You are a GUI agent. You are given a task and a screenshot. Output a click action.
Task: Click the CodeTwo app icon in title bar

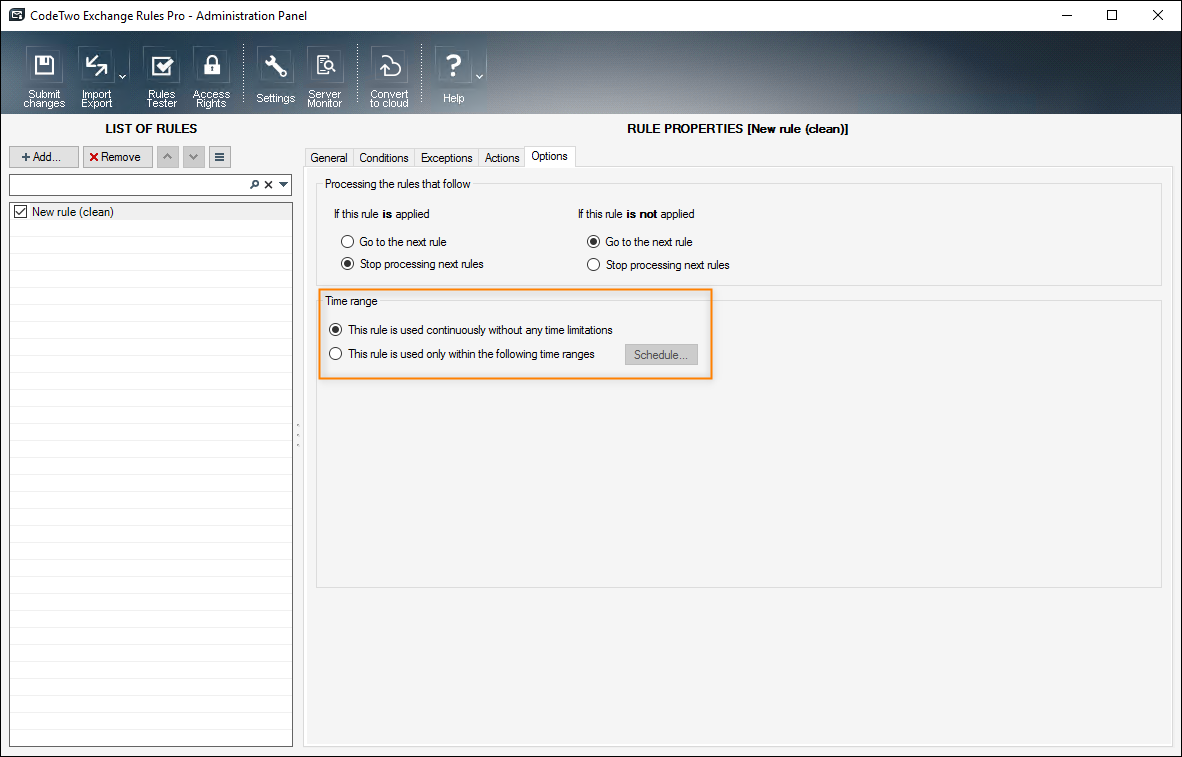pyautogui.click(x=17, y=15)
